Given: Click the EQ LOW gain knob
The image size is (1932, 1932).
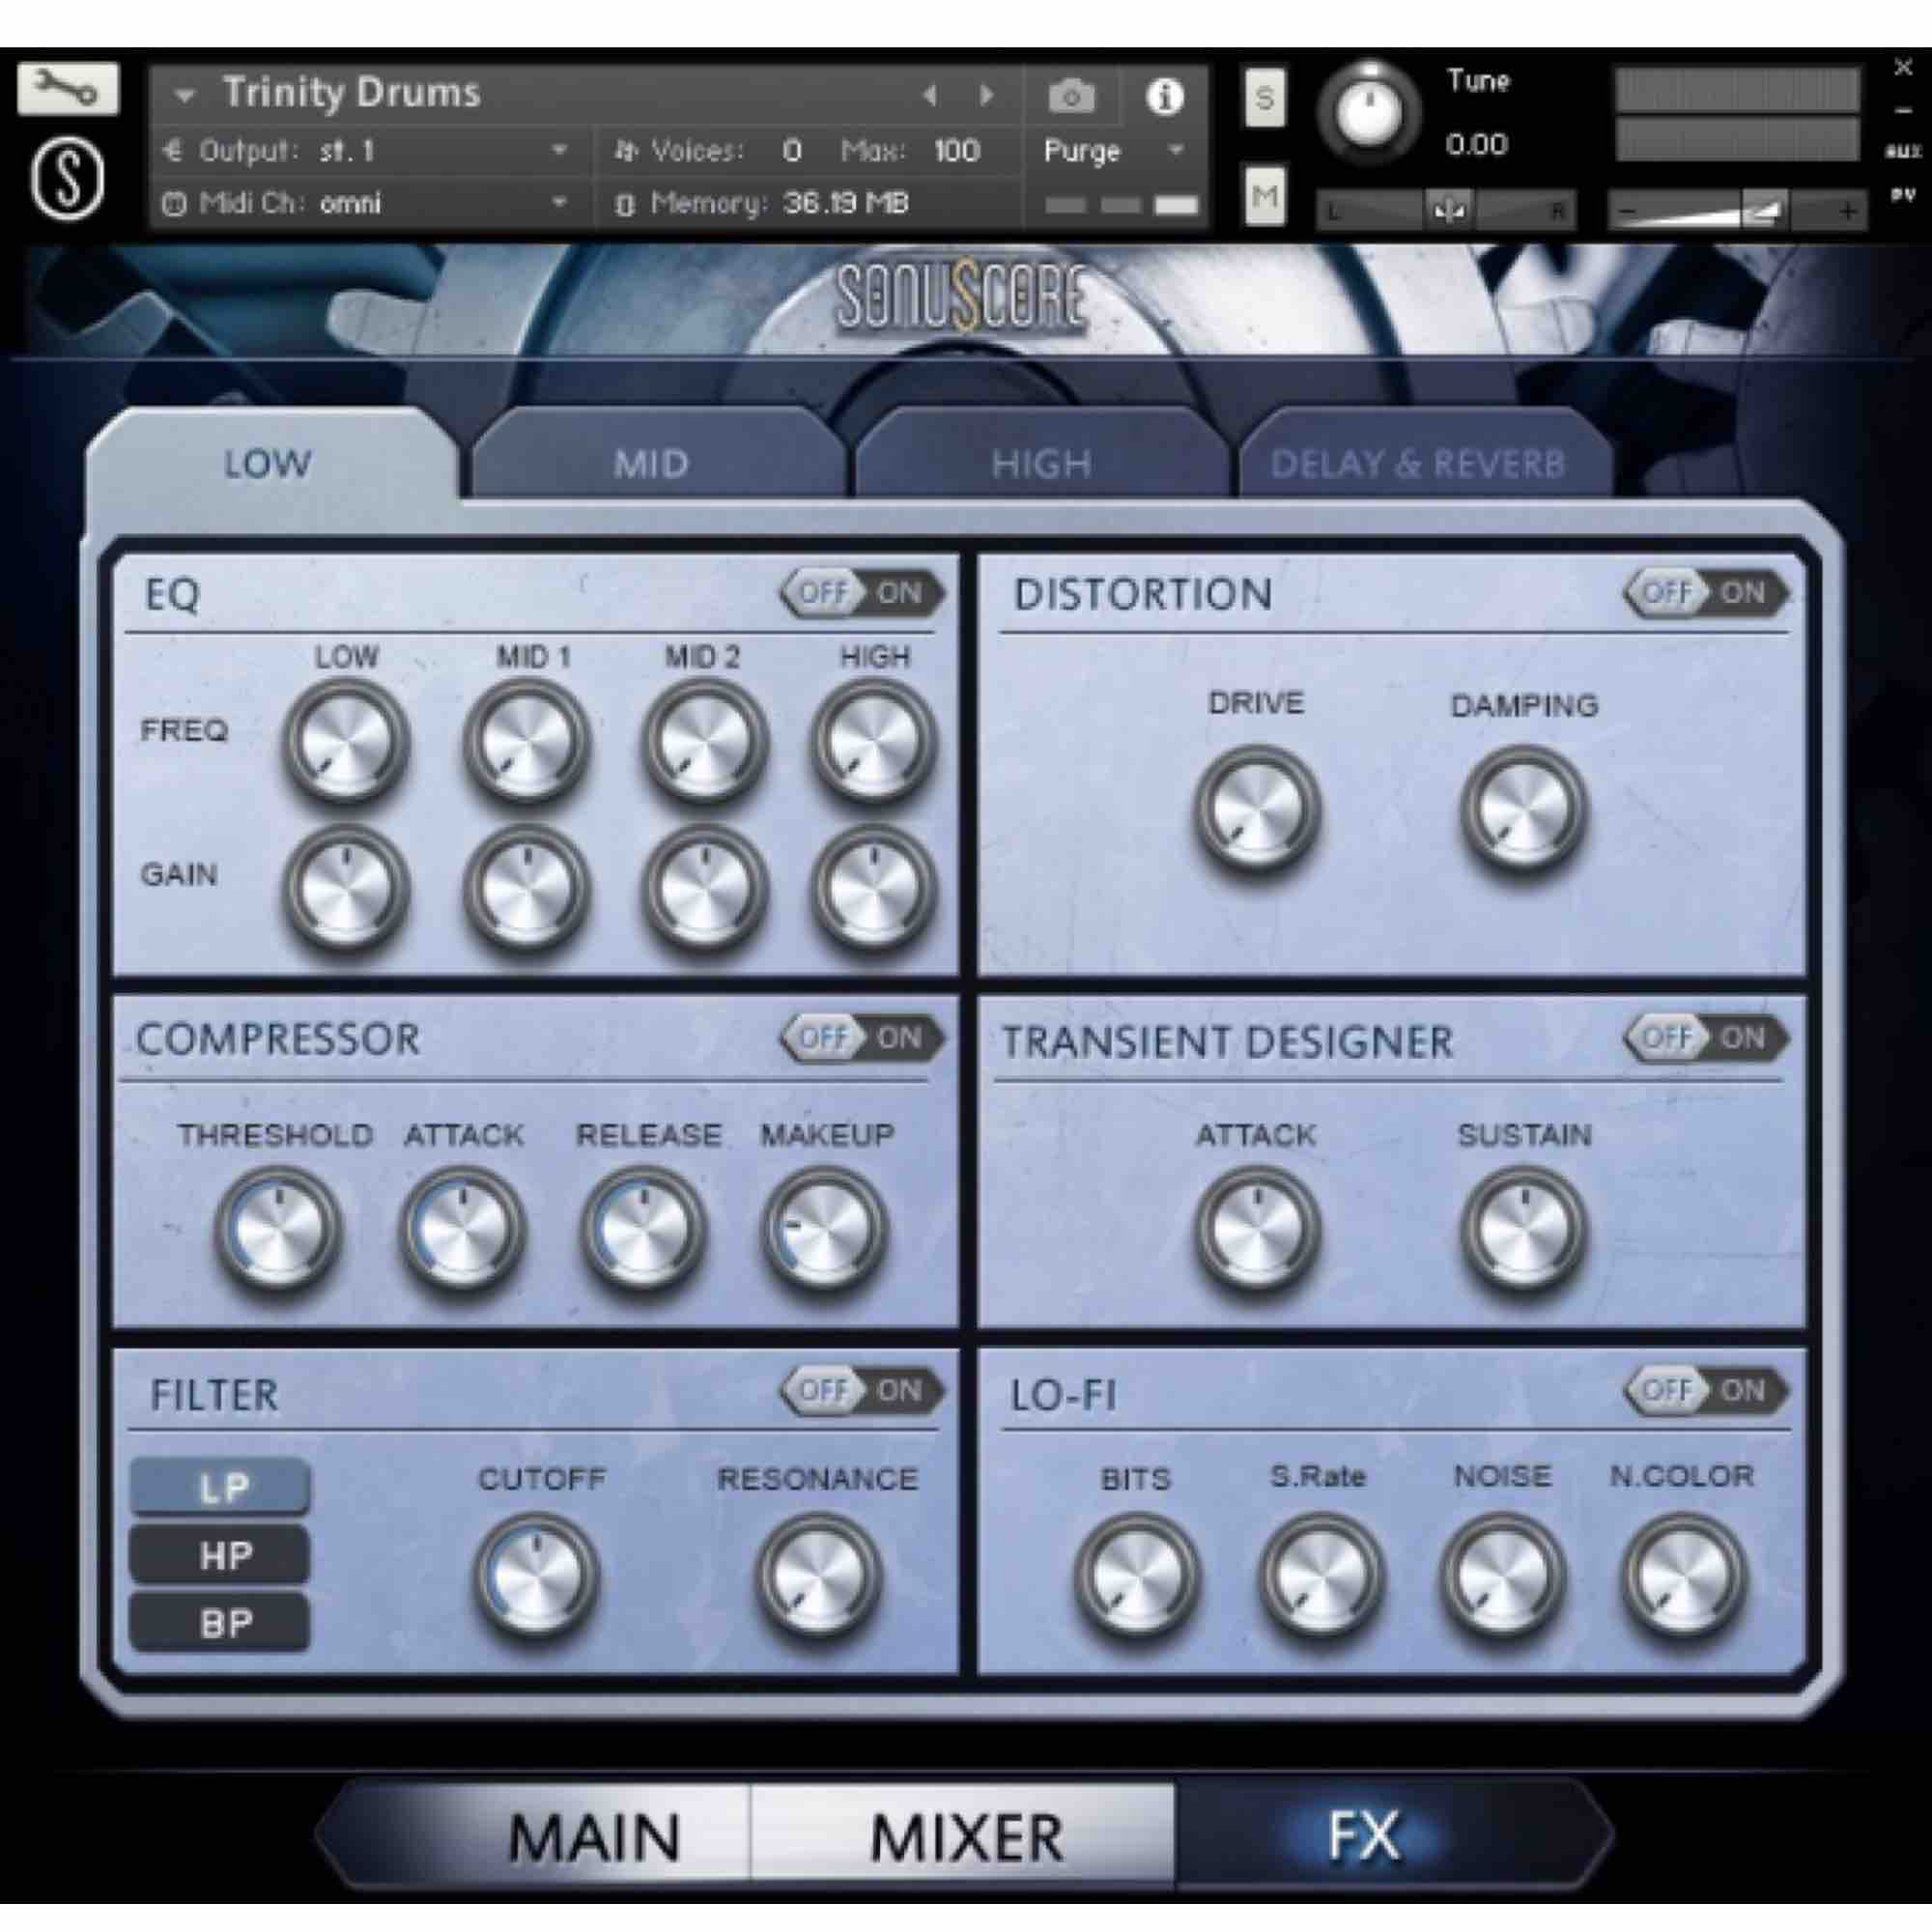Looking at the screenshot, I should [345, 888].
